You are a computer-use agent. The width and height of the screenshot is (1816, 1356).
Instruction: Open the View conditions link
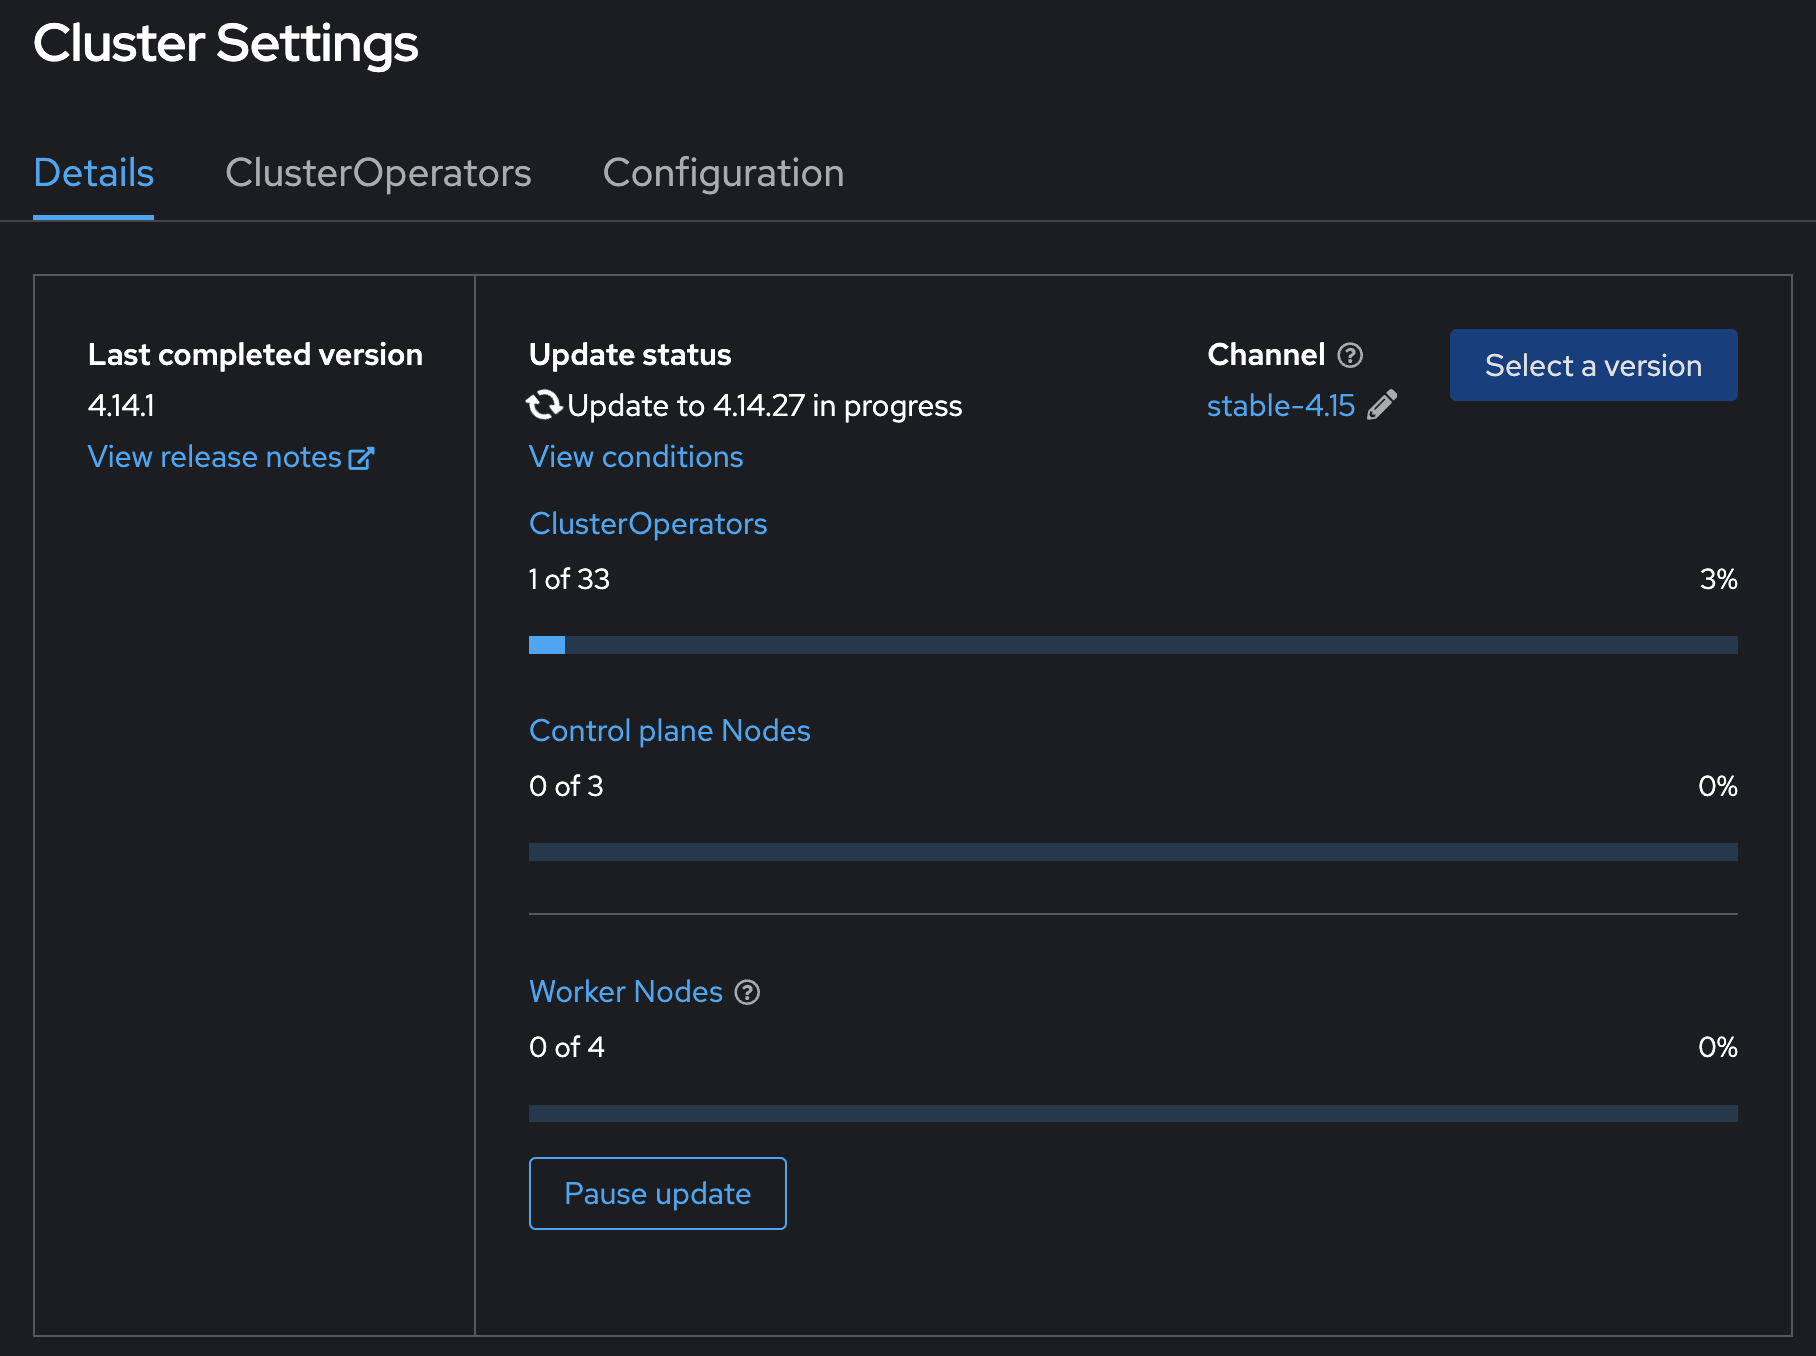pos(636,457)
